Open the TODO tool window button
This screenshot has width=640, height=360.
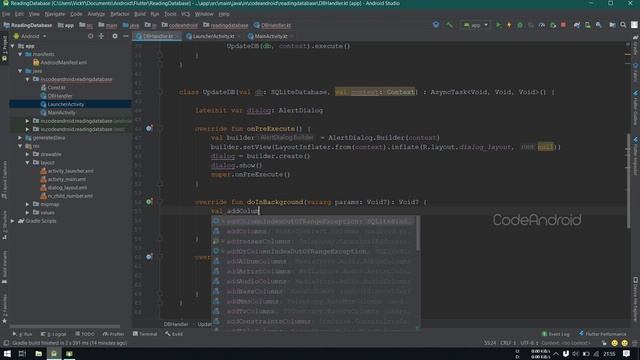tap(84, 334)
